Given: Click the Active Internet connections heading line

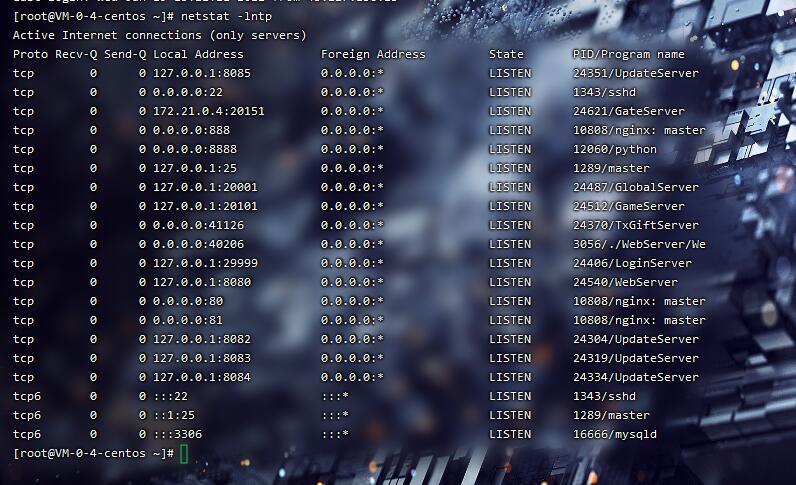Looking at the screenshot, I should 159,35.
